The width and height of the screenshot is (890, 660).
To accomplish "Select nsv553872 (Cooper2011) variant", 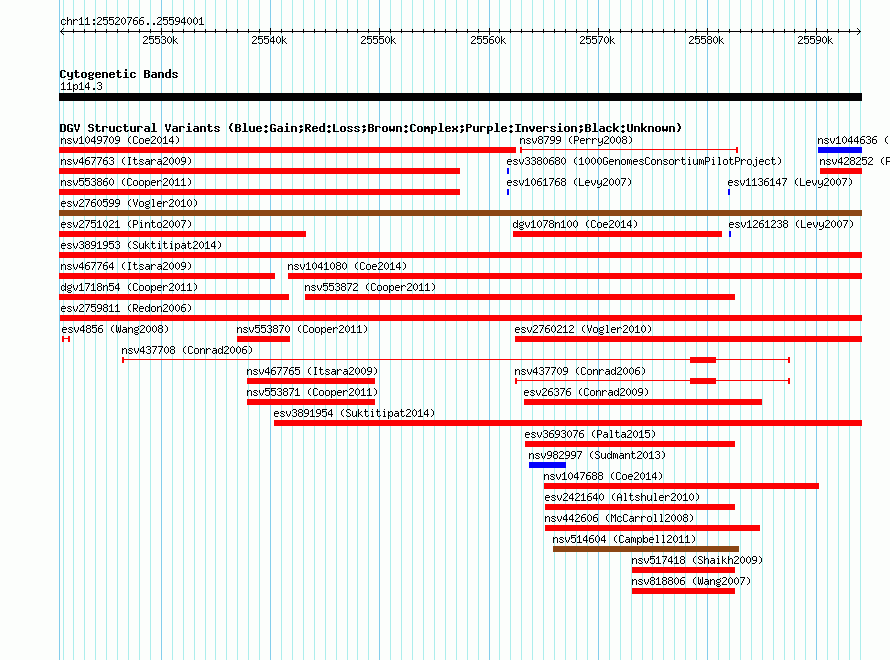I will (519, 297).
